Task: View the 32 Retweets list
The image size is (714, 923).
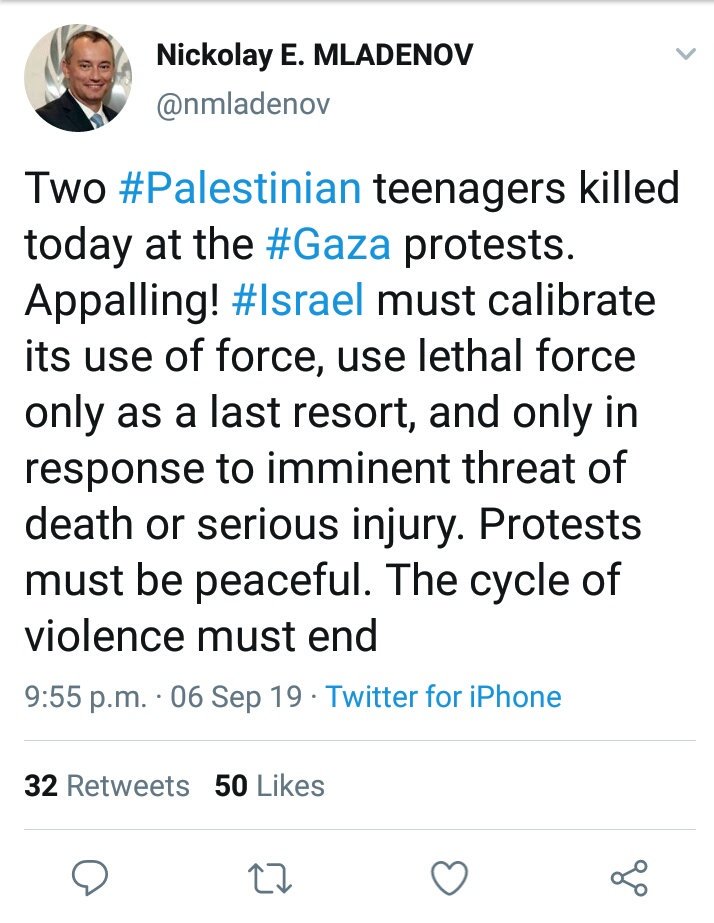Action: (107, 786)
